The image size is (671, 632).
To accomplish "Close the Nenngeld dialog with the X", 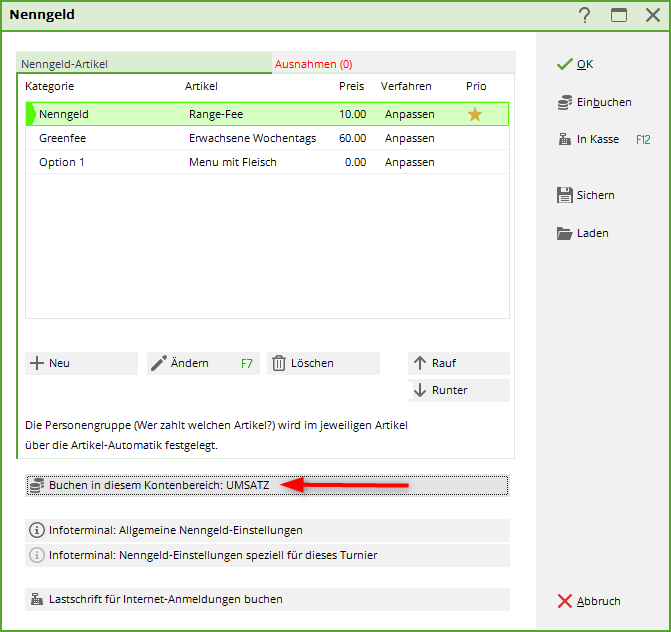I will (x=653, y=15).
